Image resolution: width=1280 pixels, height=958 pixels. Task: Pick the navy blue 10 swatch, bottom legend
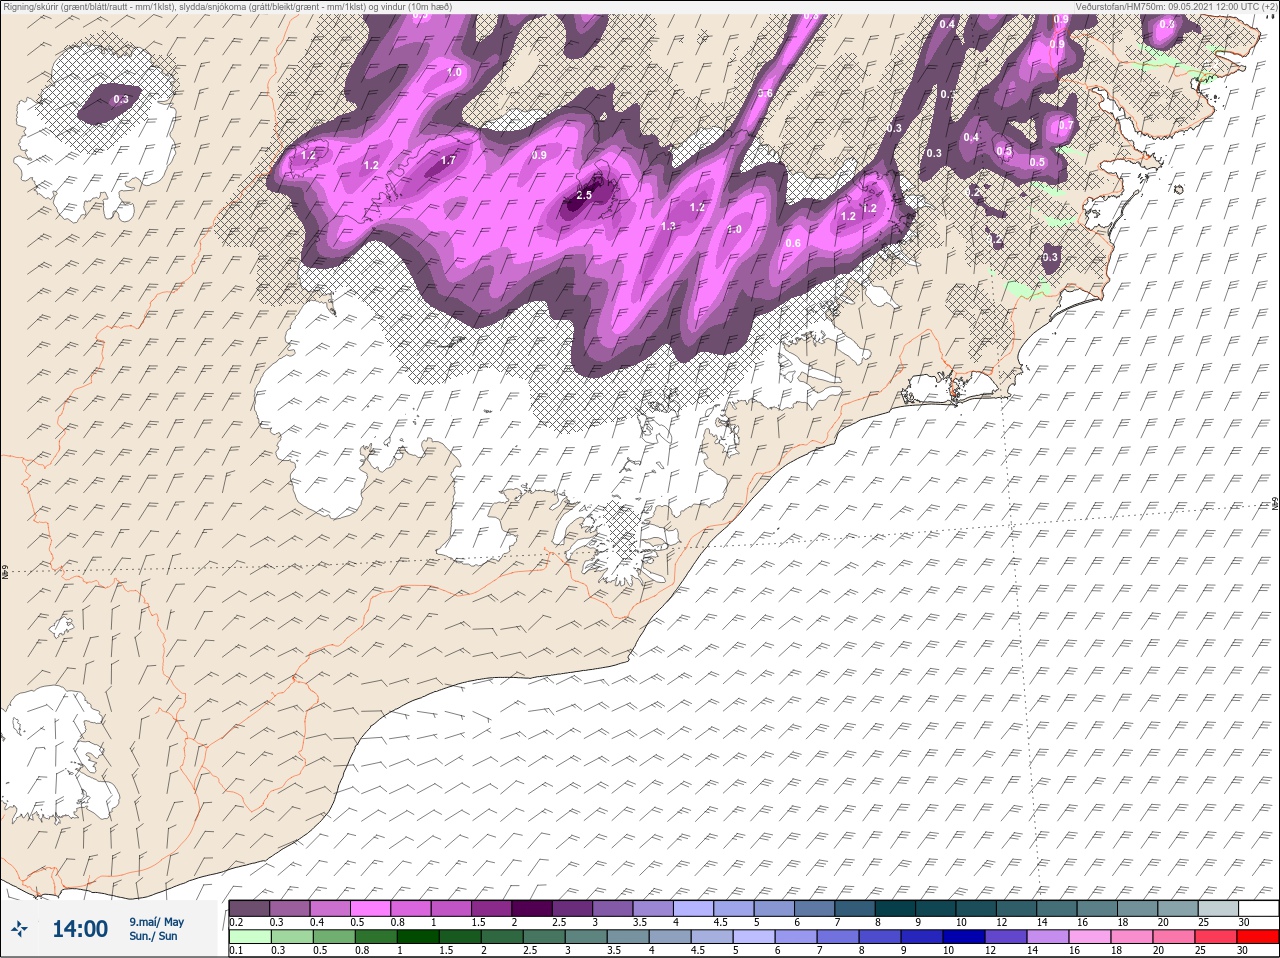965,937
